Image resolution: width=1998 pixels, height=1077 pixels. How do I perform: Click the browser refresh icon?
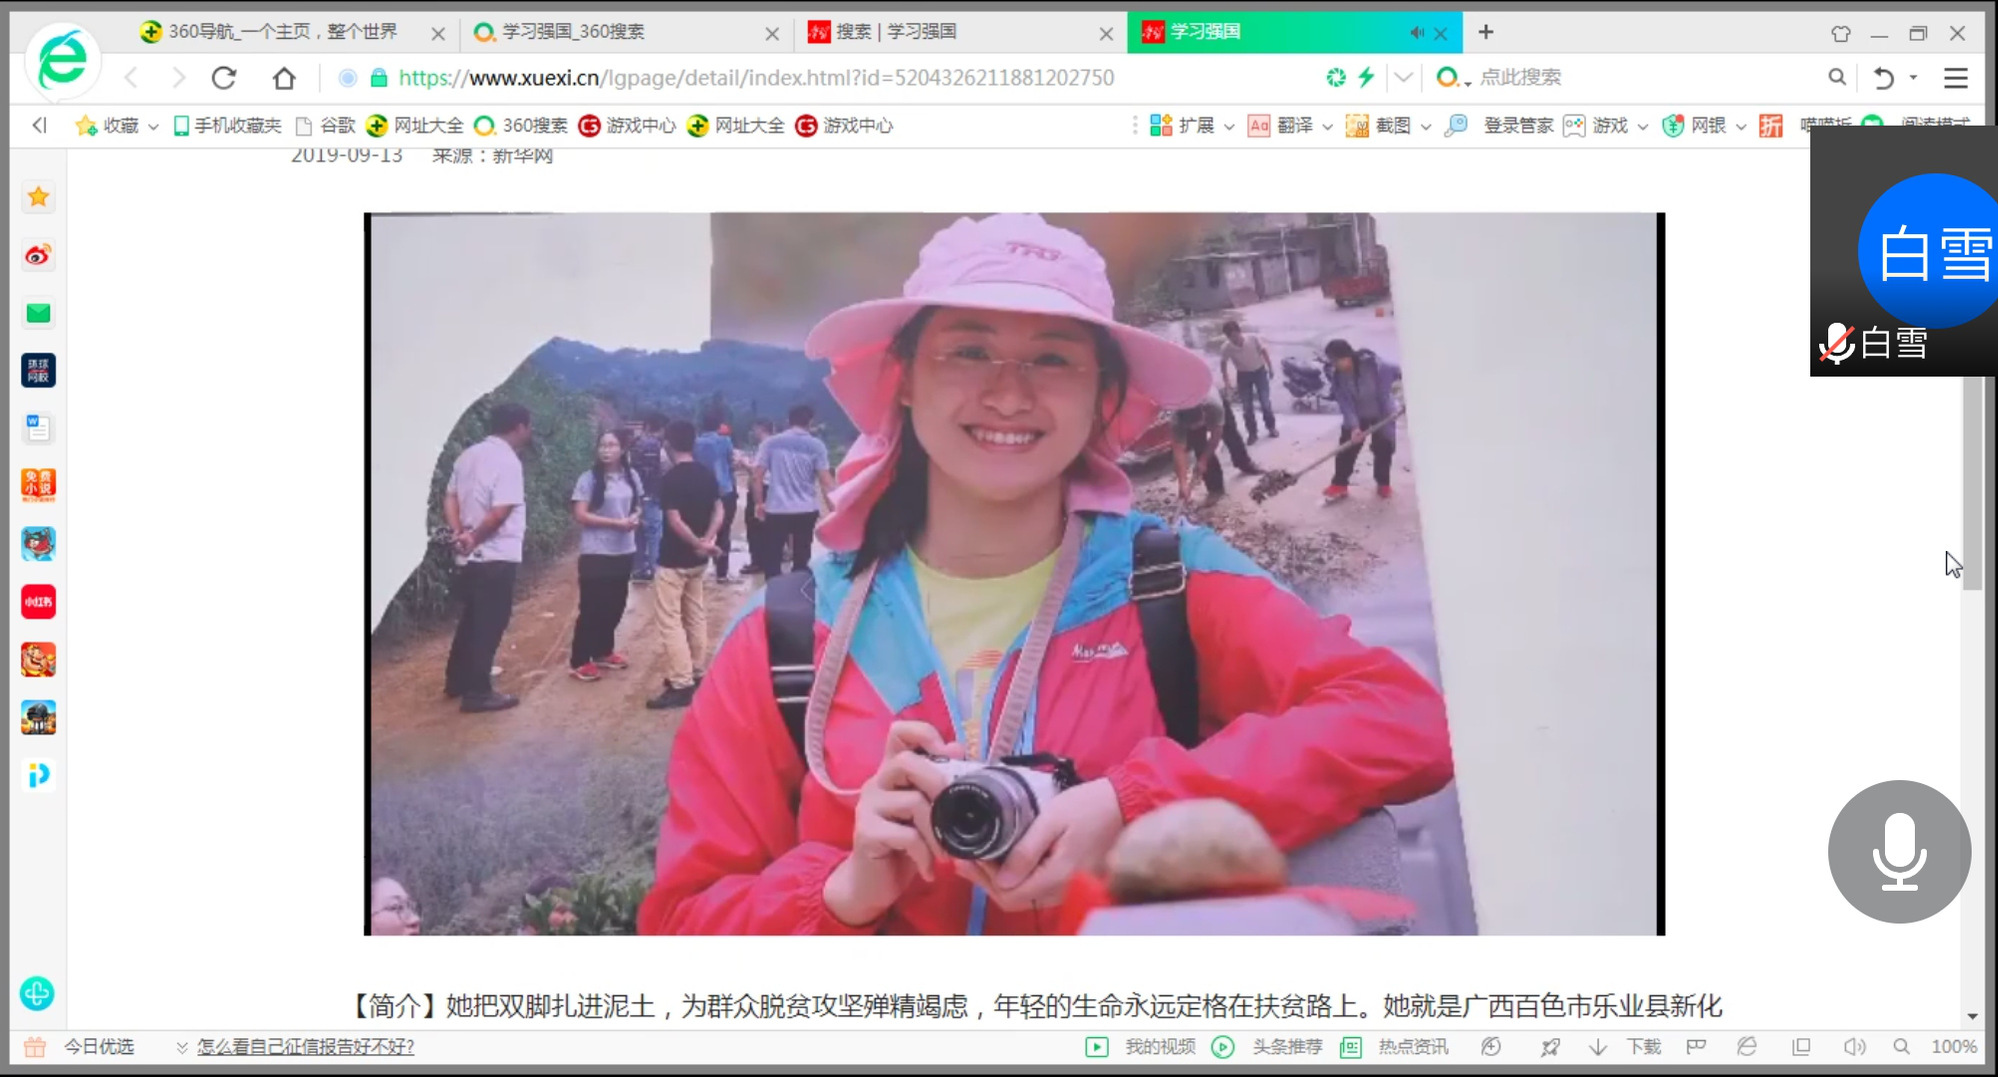(224, 78)
